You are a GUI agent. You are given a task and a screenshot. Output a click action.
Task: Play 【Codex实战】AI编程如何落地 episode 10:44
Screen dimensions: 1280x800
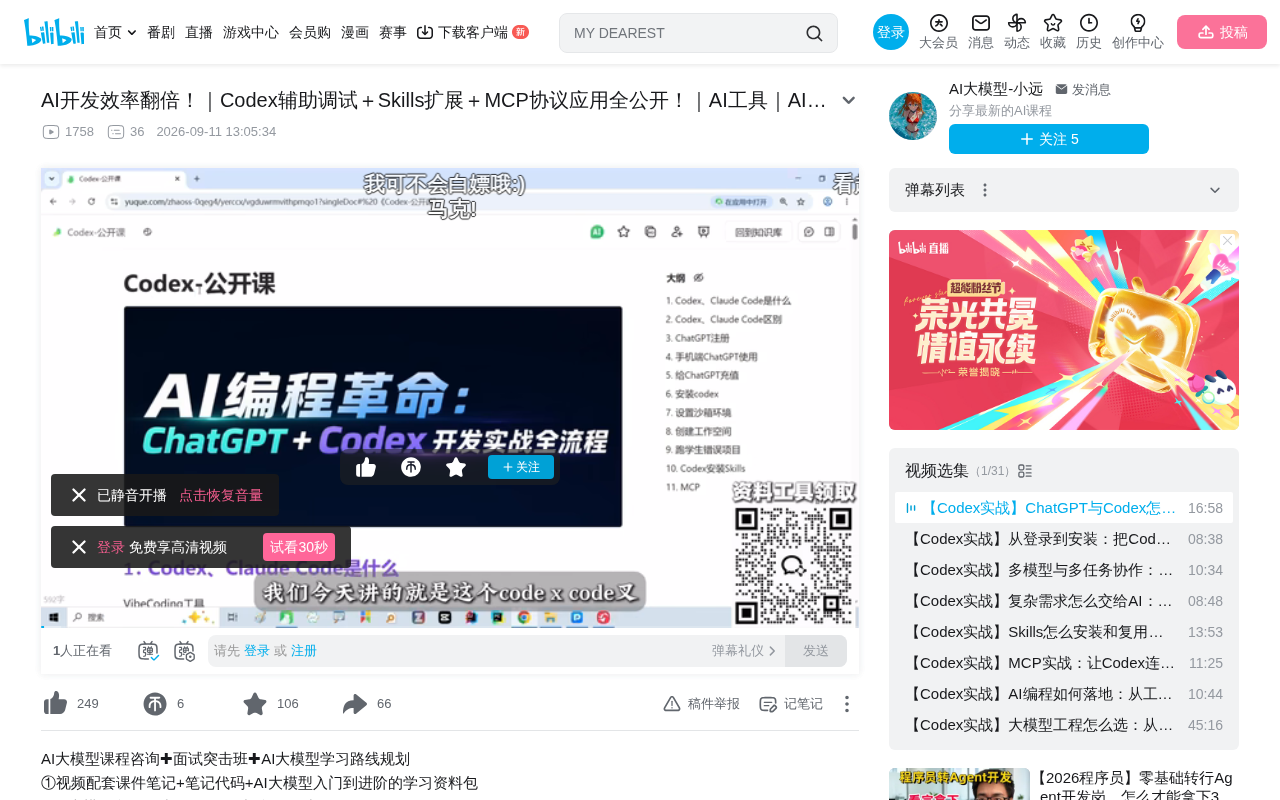[x=1064, y=694]
